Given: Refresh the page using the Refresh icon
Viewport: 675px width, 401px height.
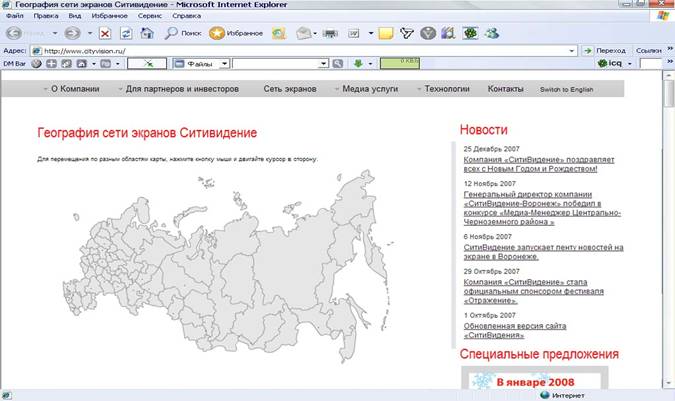Looking at the screenshot, I should coord(126,33).
